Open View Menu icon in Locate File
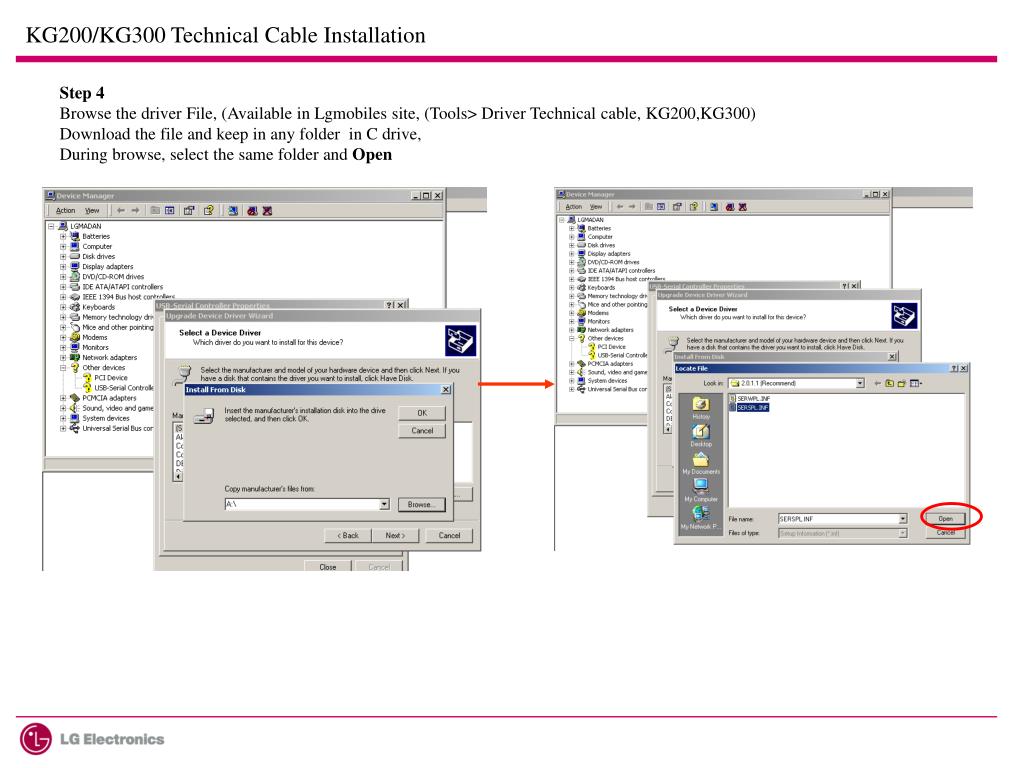 pyautogui.click(x=916, y=383)
